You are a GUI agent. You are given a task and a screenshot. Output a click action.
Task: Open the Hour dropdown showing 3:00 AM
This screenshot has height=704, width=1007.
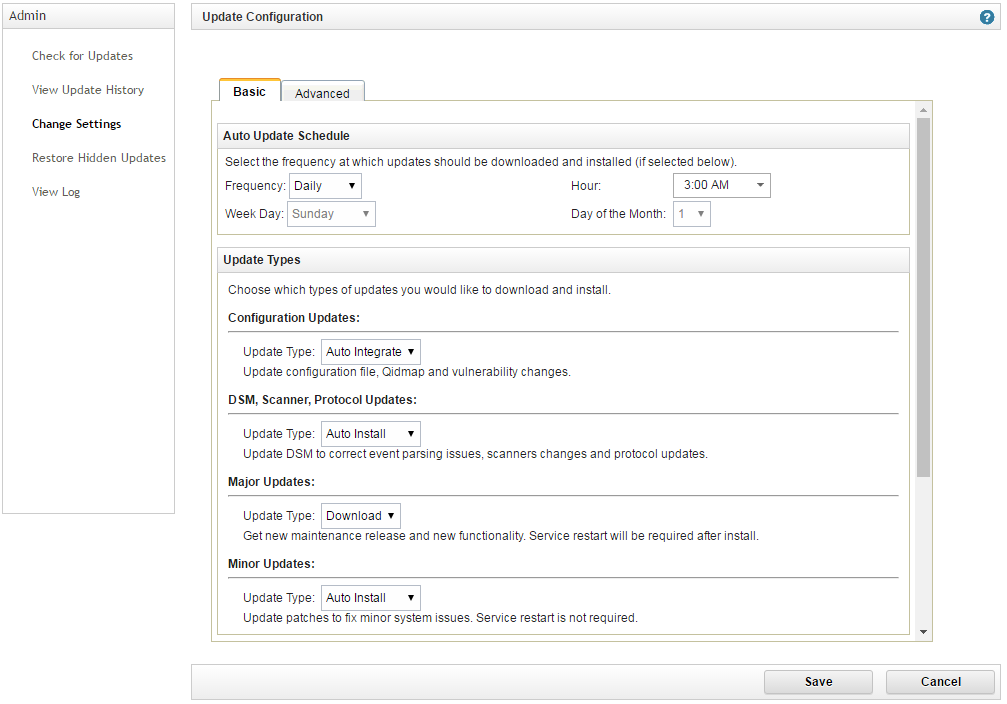point(720,185)
